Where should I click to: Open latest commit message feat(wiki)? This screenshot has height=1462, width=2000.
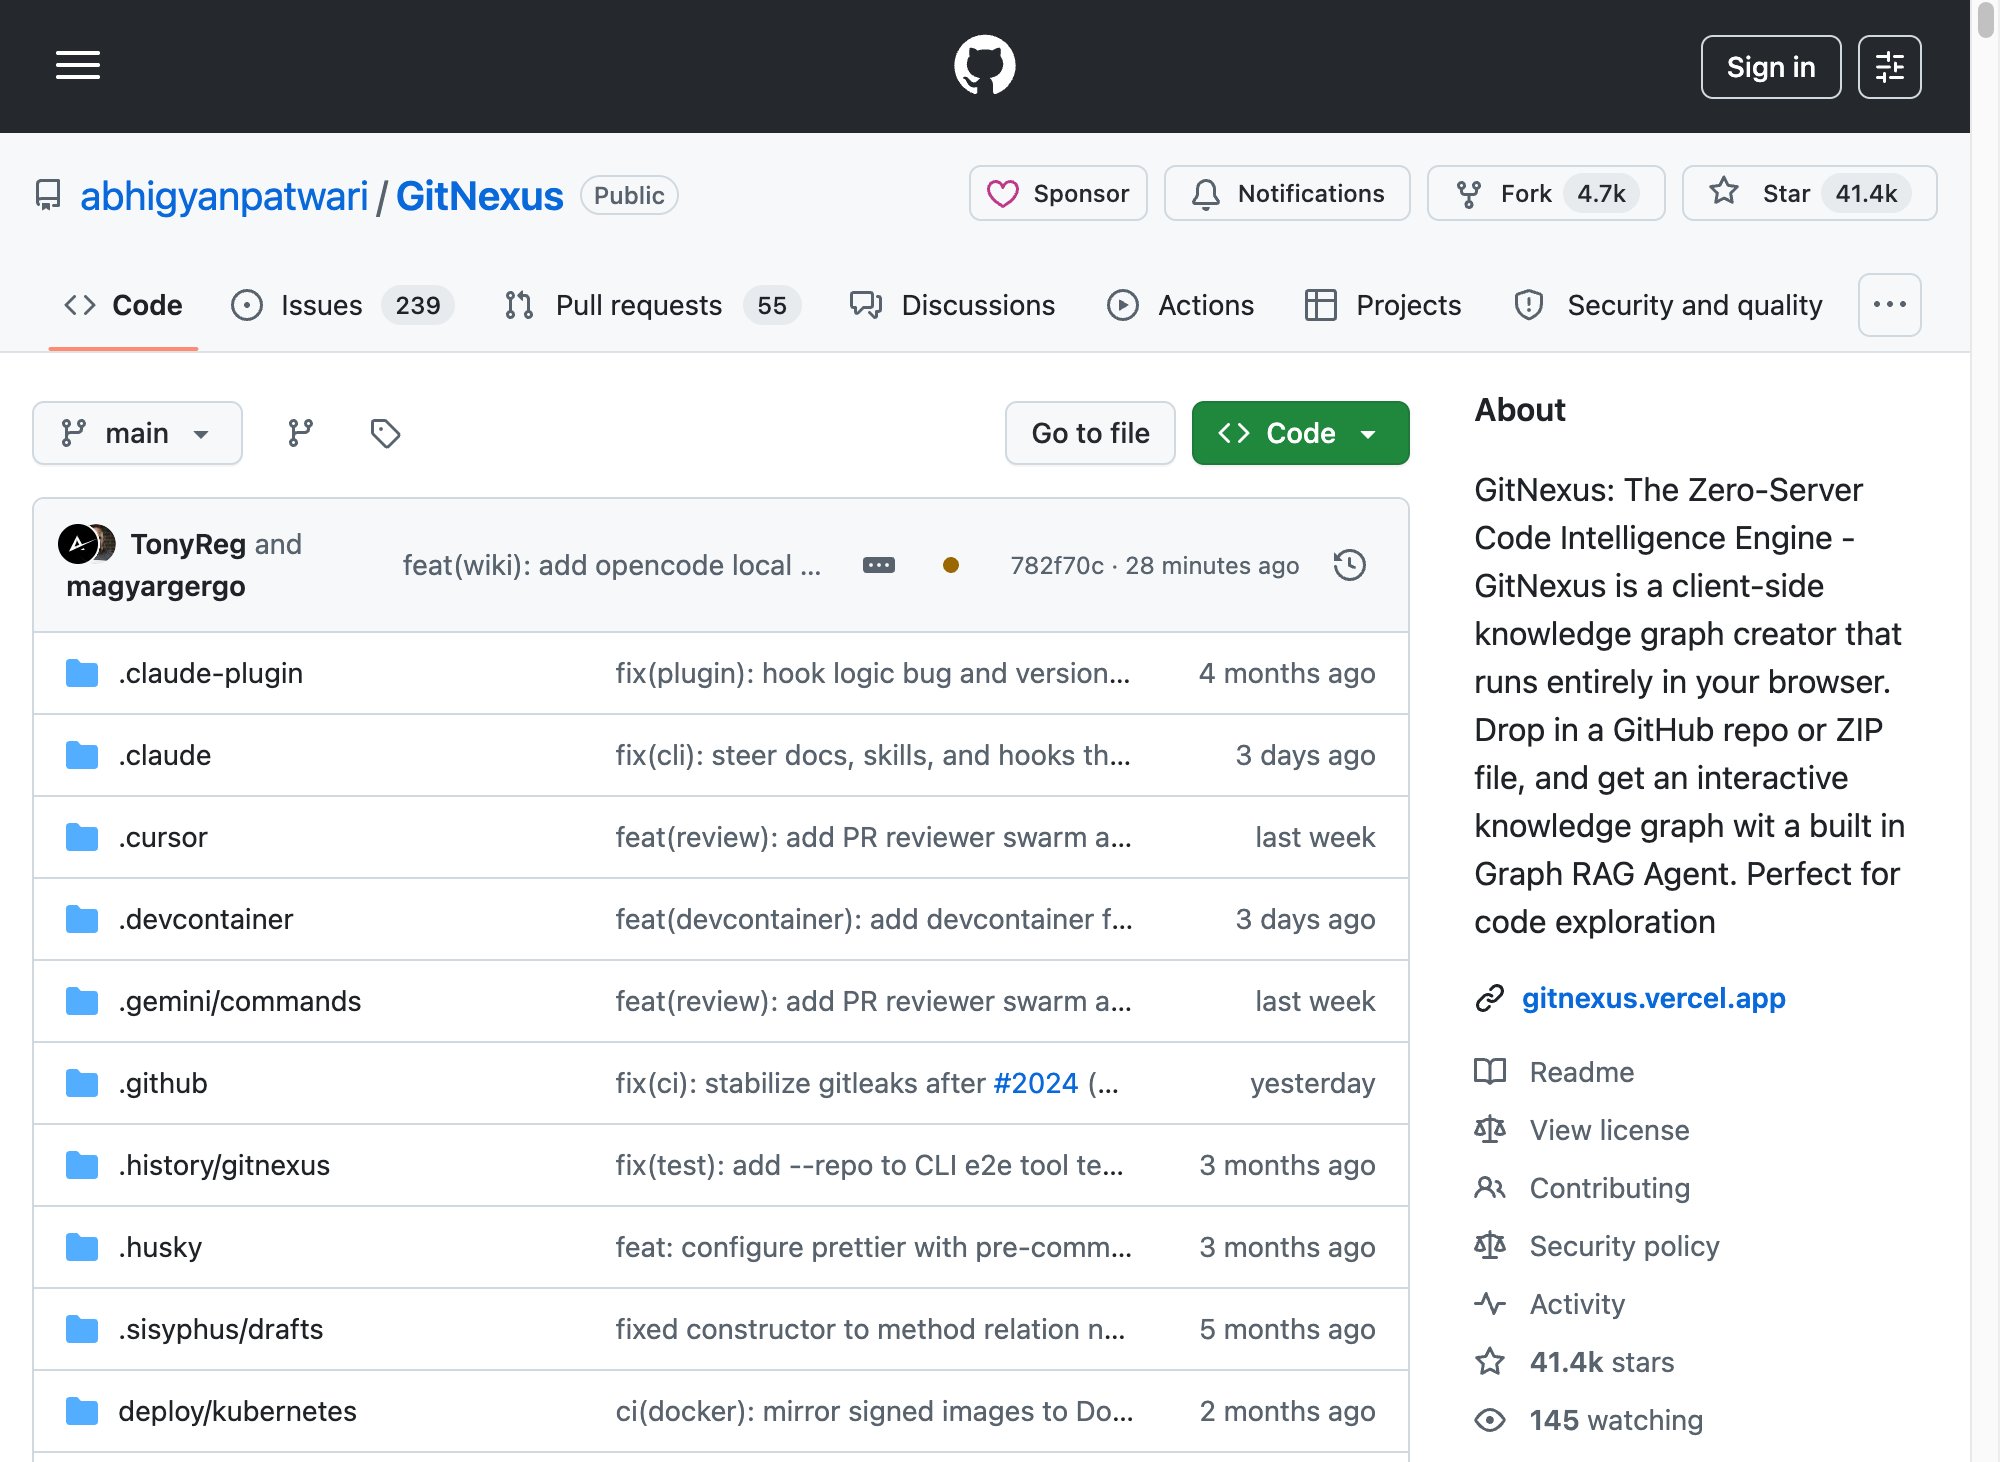click(x=611, y=565)
